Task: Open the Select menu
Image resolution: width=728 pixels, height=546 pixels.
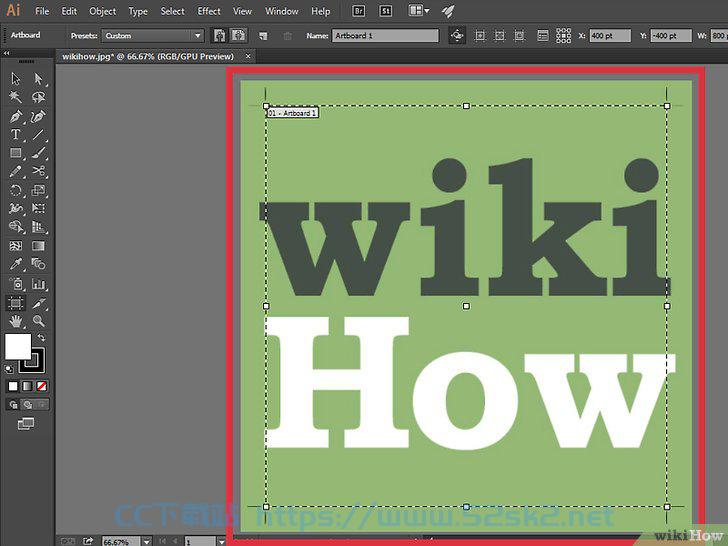Action: 172,11
